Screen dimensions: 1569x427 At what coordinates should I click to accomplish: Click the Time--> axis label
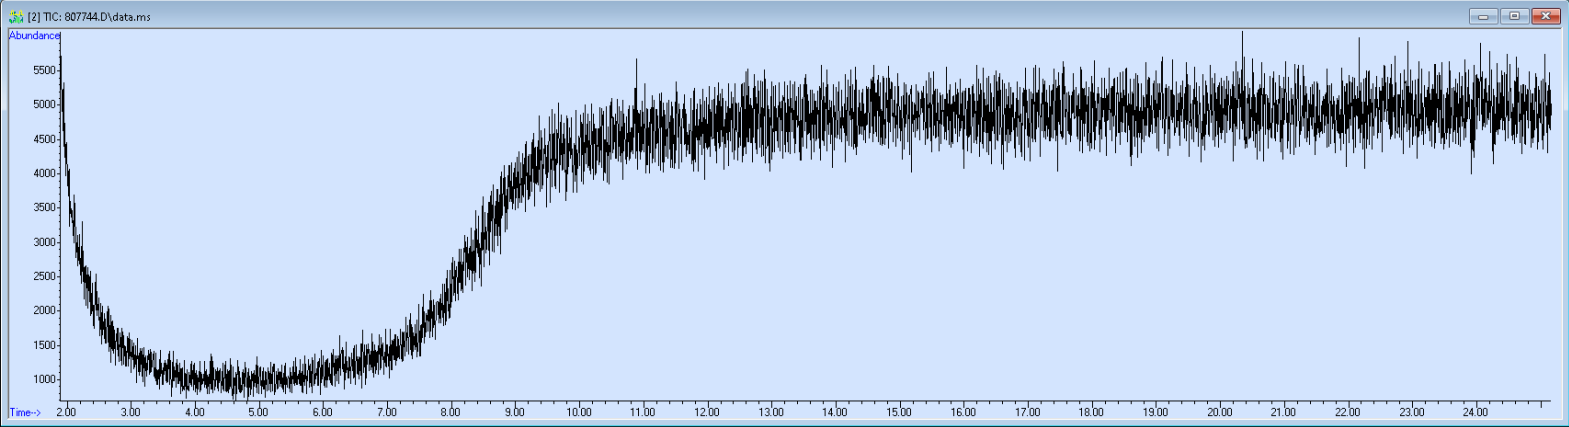coord(25,412)
